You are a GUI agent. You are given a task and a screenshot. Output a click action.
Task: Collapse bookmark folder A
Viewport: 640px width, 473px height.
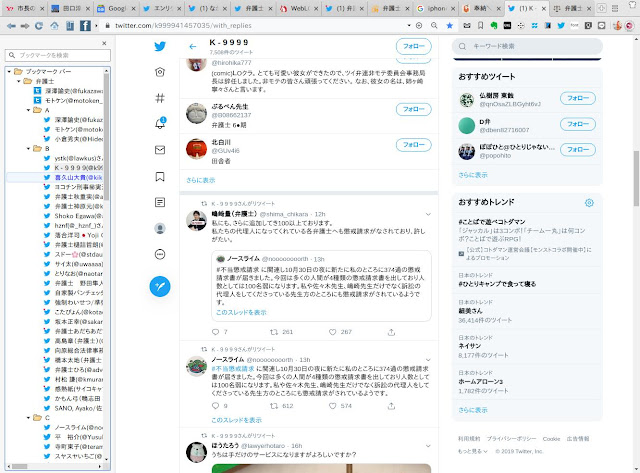(x=28, y=110)
